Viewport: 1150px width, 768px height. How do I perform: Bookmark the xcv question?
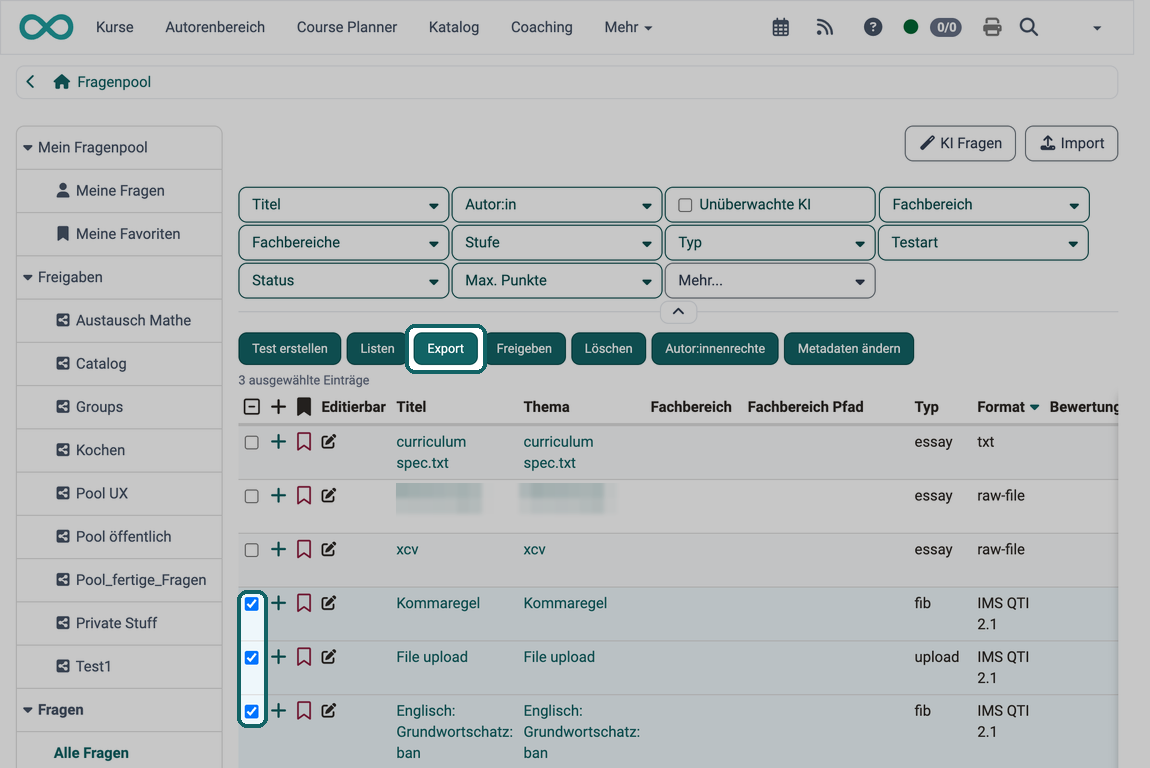[304, 549]
